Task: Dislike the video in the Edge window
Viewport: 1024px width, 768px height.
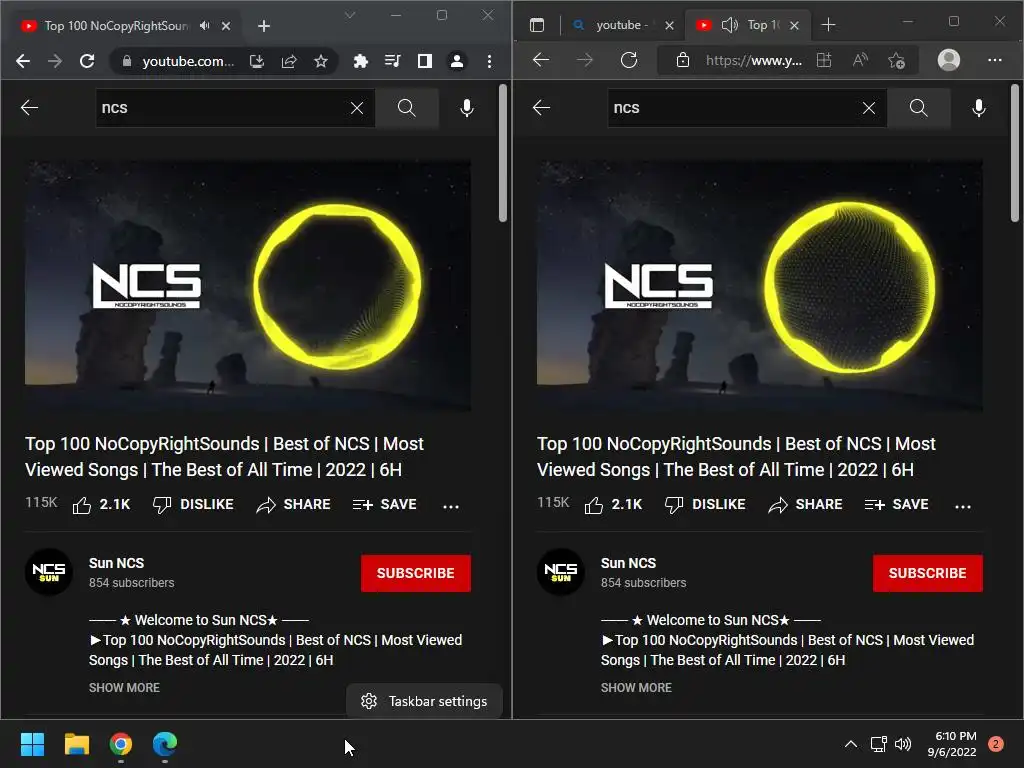Action: [x=705, y=505]
